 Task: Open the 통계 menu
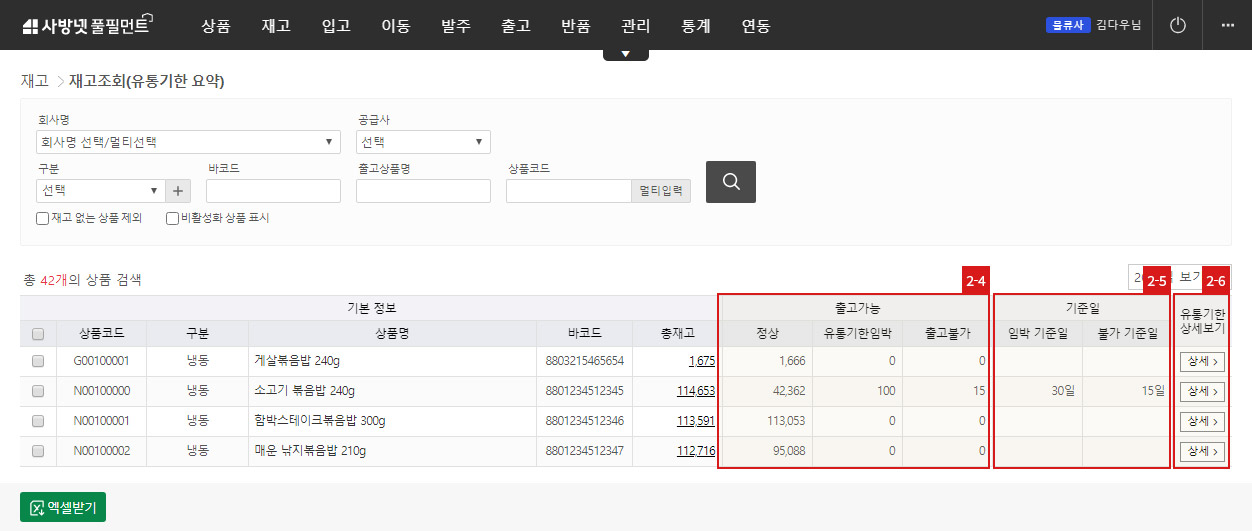click(x=696, y=26)
